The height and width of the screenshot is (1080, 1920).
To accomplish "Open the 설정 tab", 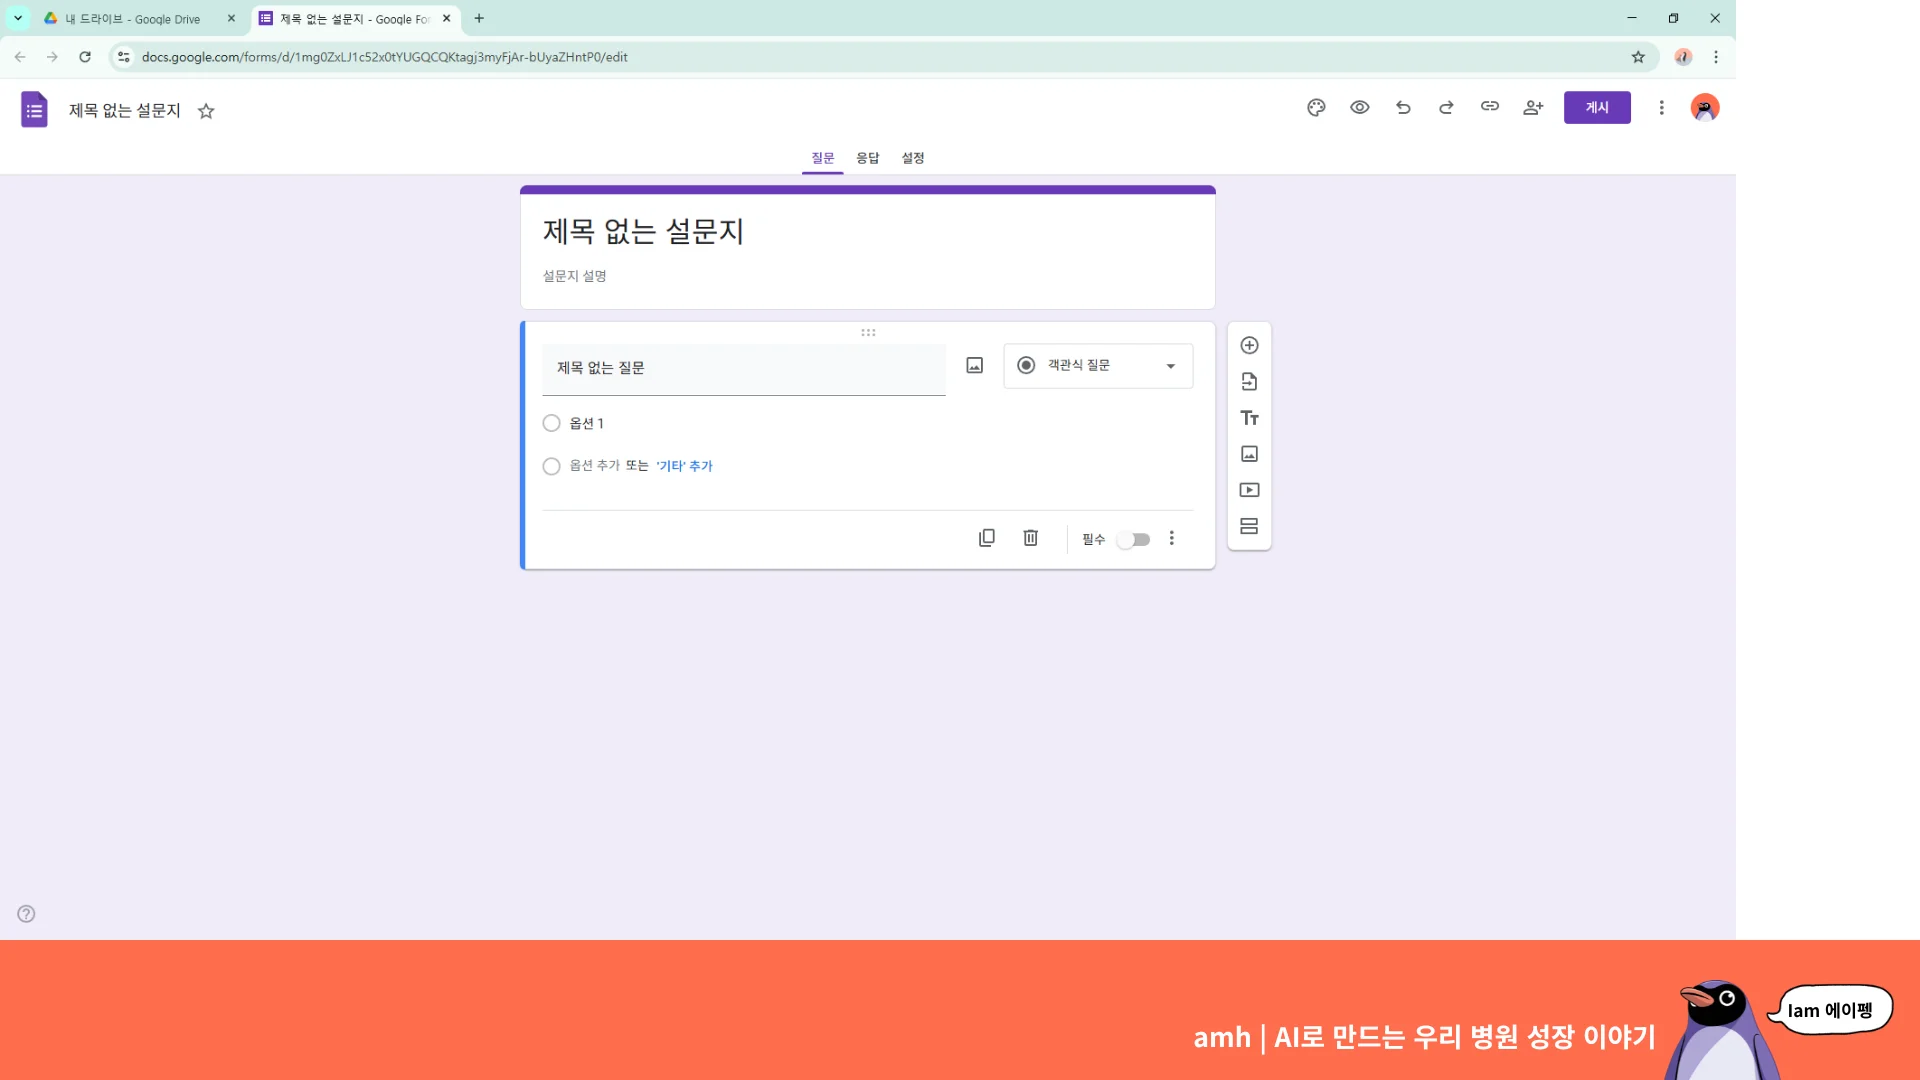I will click(911, 157).
